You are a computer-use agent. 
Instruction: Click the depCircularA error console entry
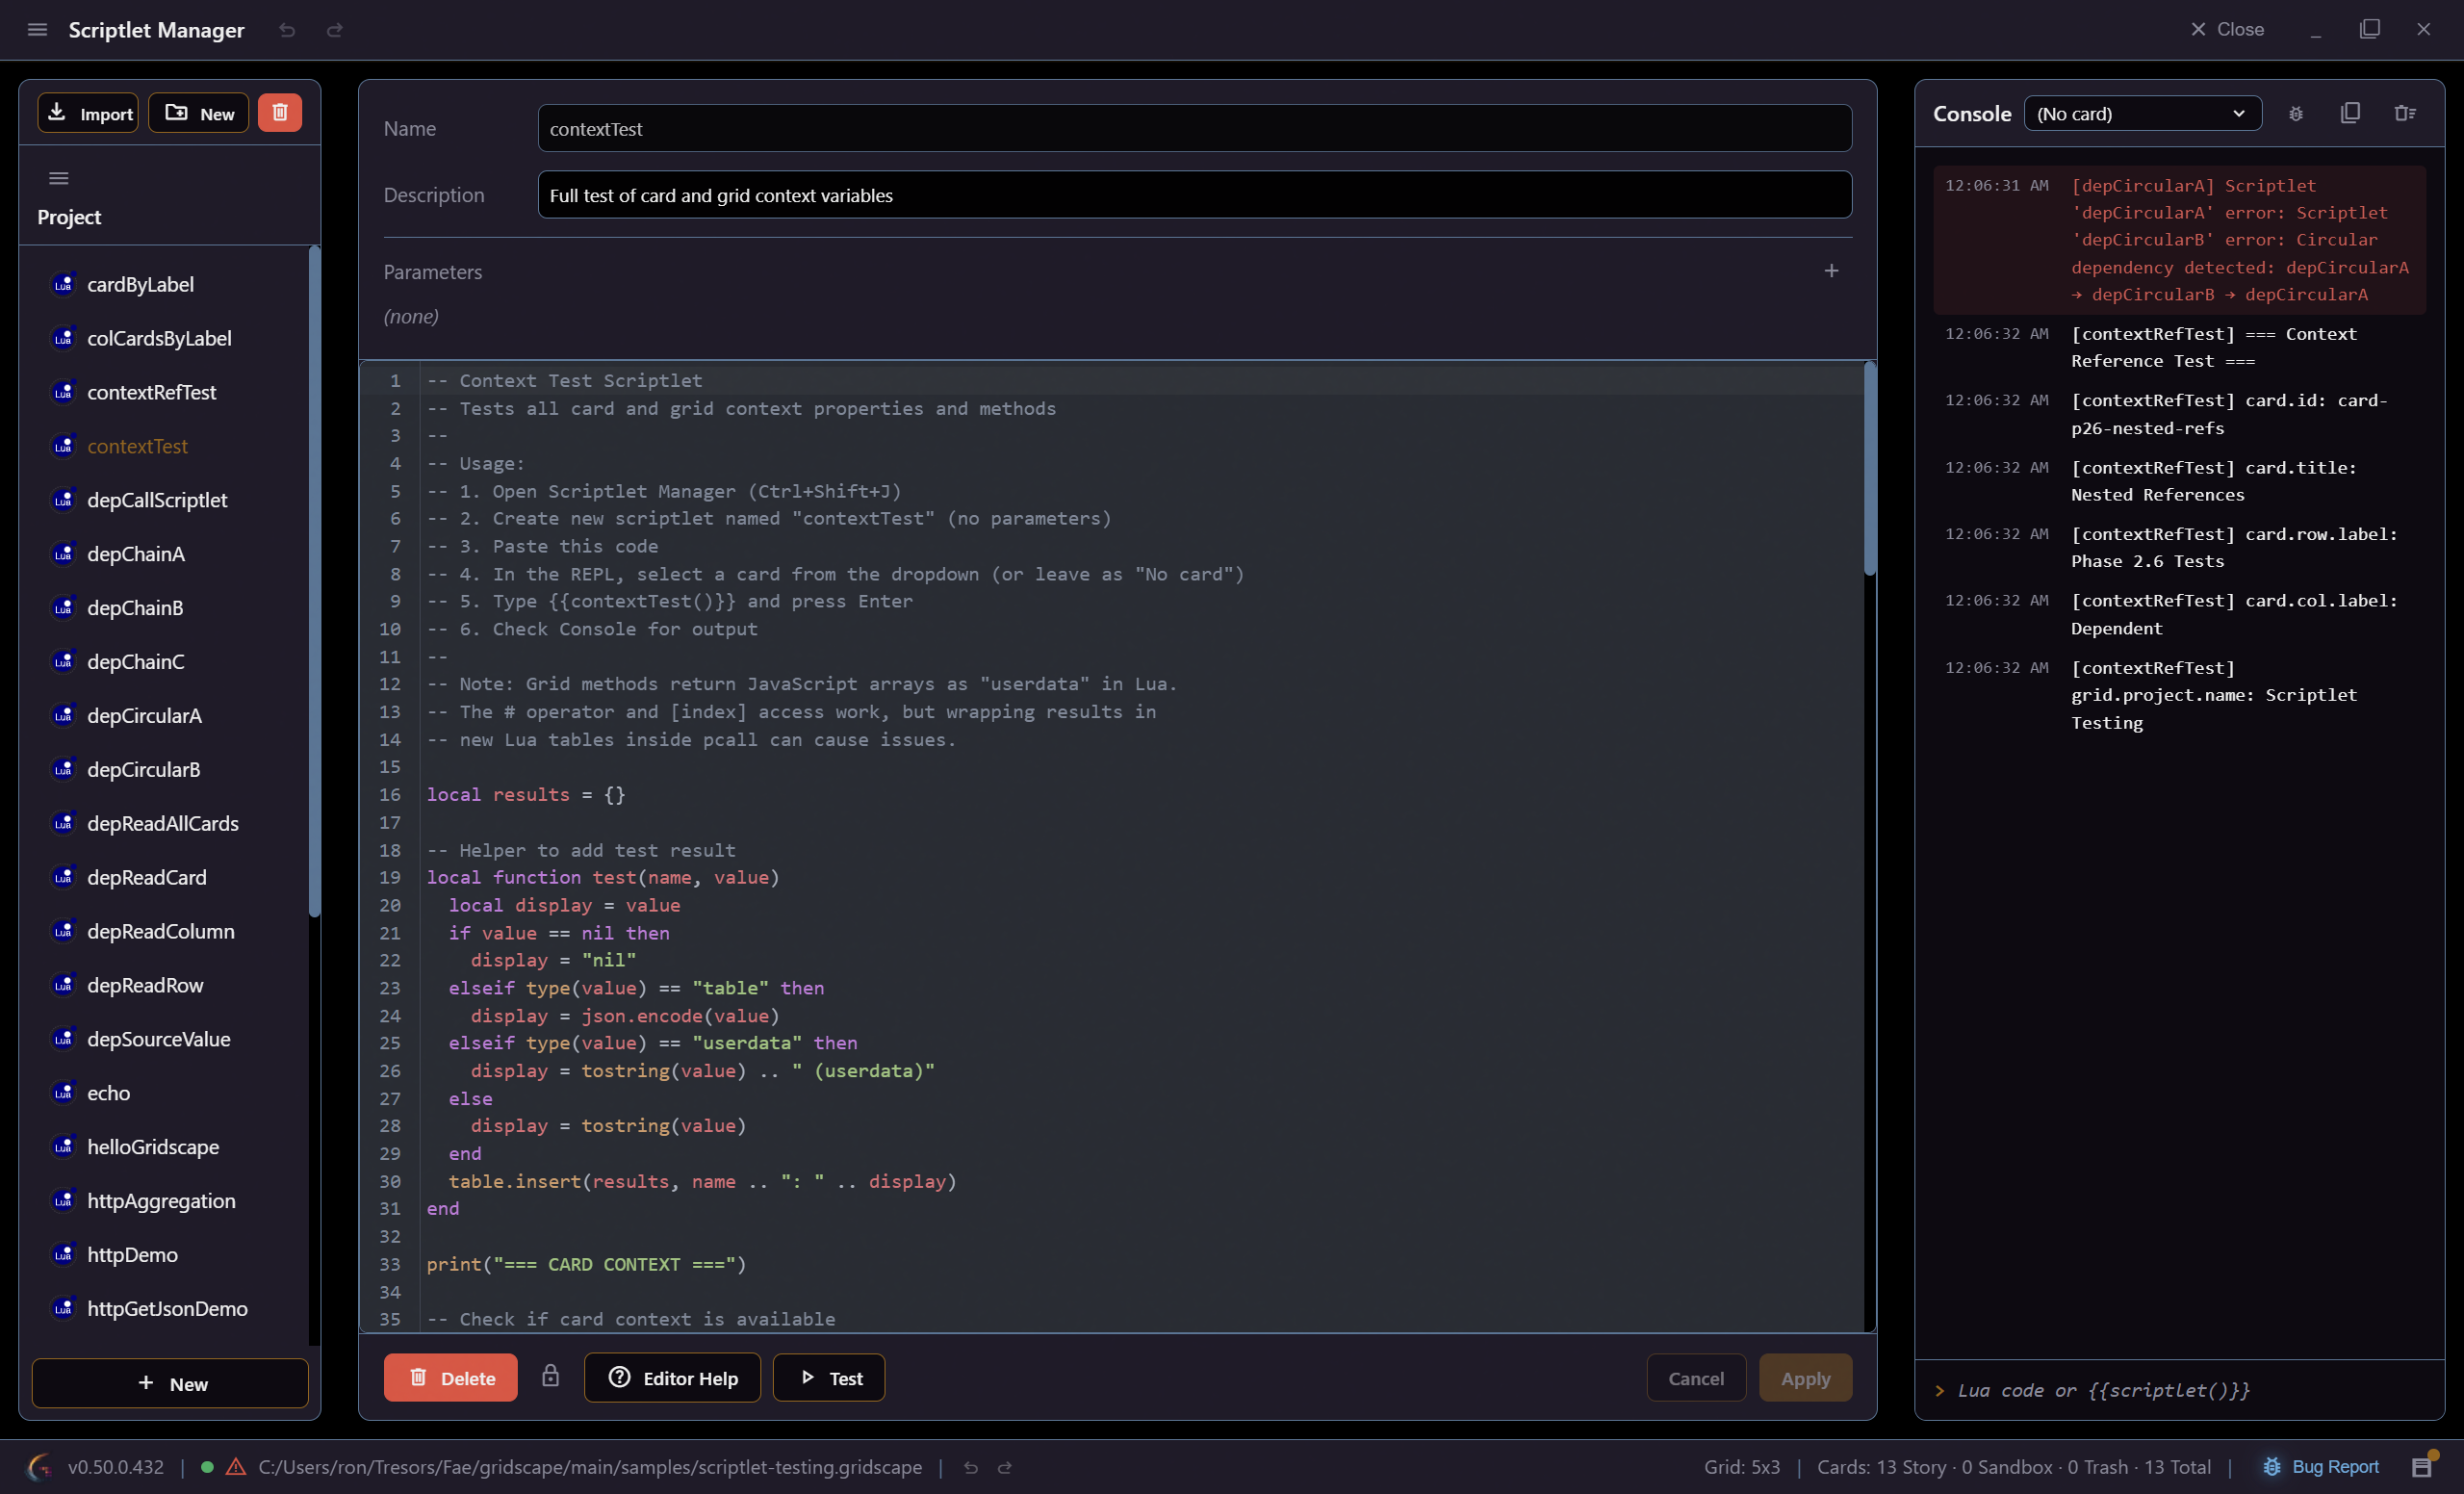pyautogui.click(x=2180, y=240)
